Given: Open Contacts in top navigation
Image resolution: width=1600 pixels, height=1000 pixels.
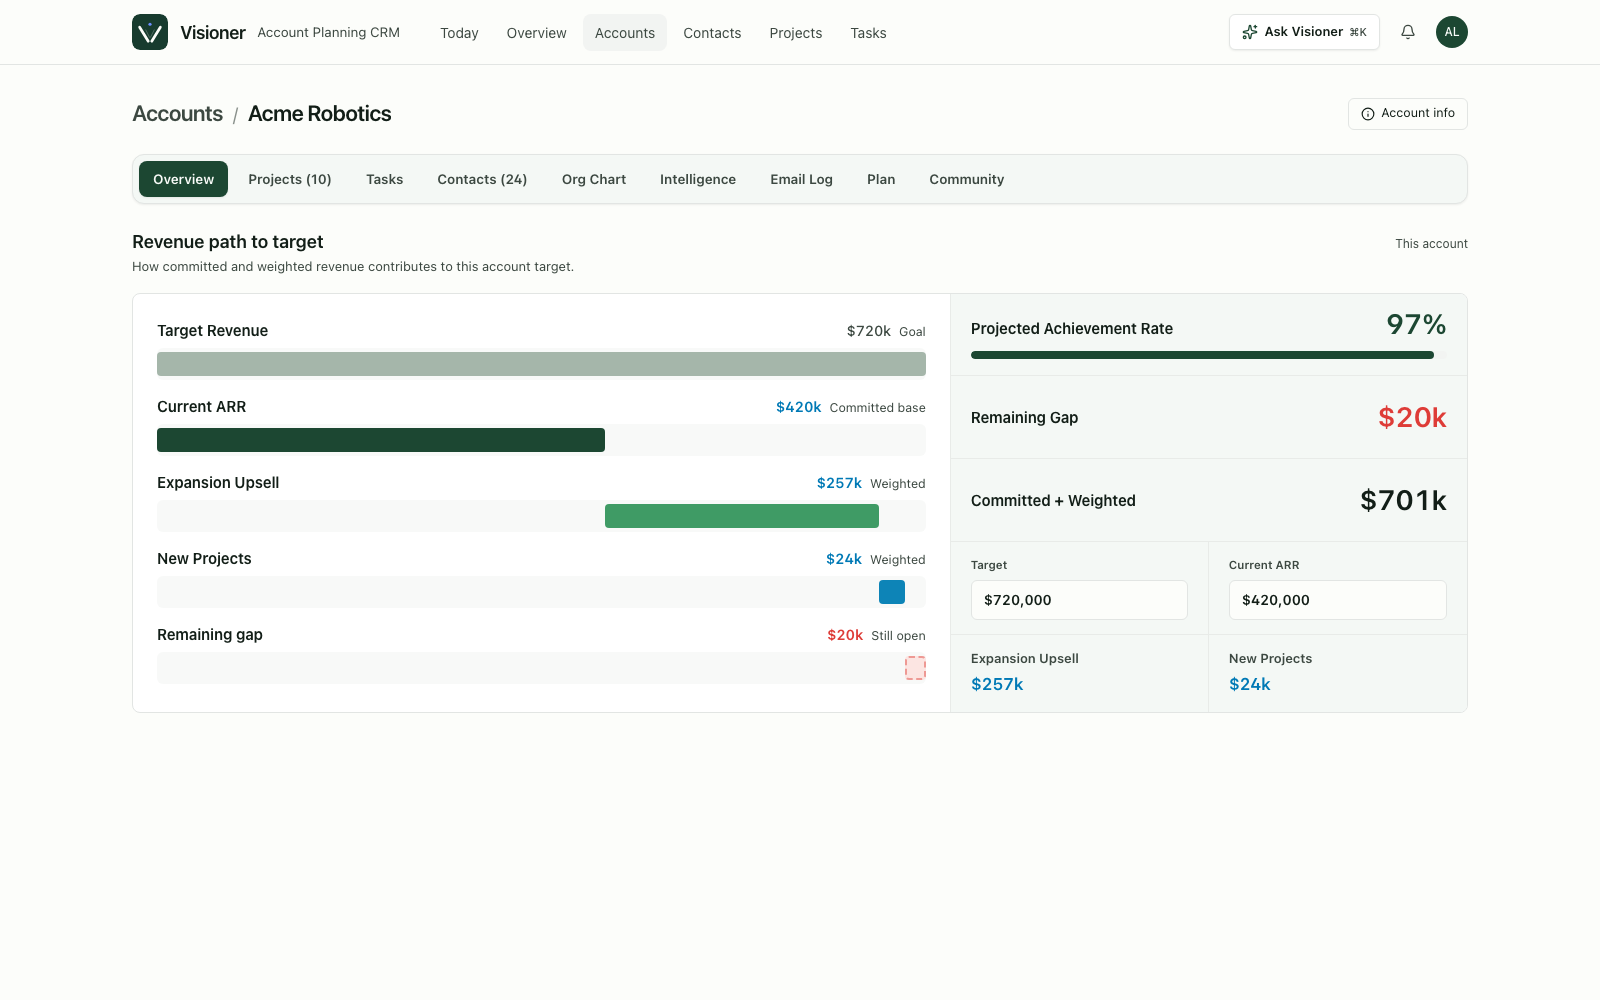Looking at the screenshot, I should pyautogui.click(x=712, y=33).
